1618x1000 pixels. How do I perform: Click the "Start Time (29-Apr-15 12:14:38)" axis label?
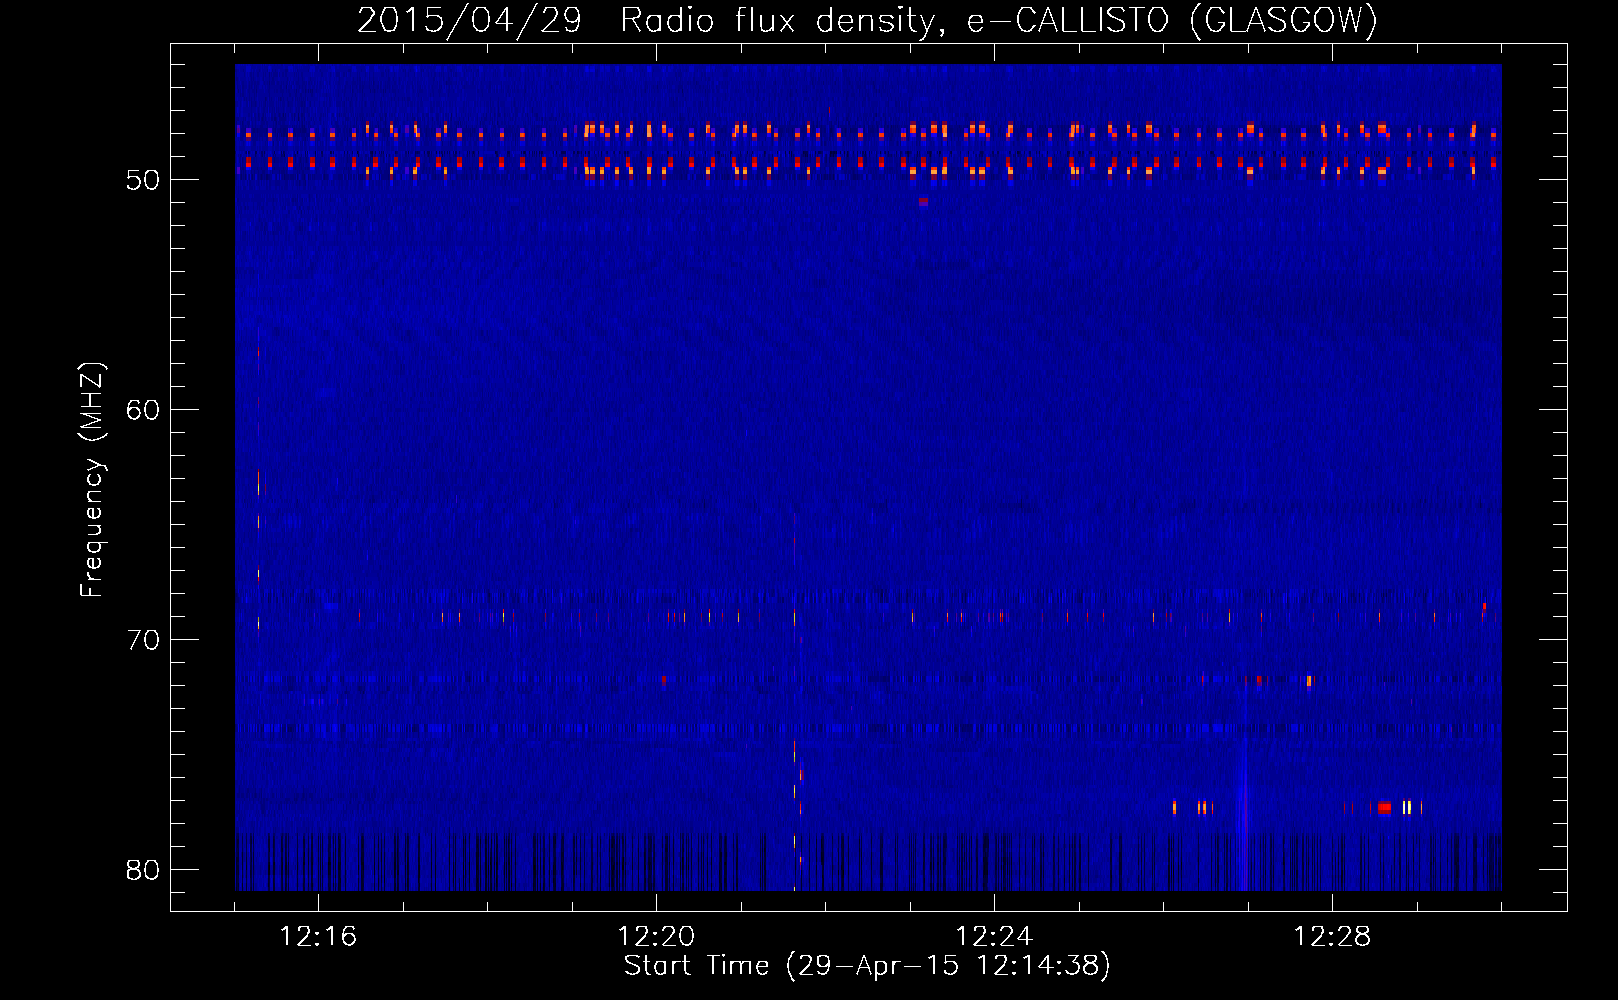click(x=867, y=966)
